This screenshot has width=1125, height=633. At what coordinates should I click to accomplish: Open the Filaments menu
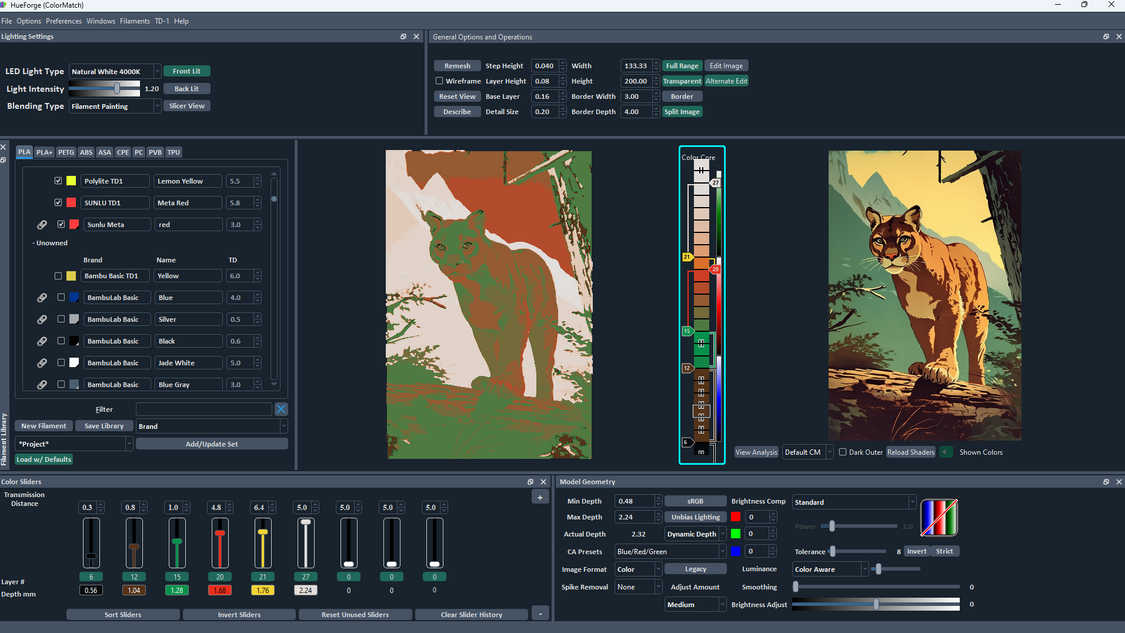click(134, 21)
